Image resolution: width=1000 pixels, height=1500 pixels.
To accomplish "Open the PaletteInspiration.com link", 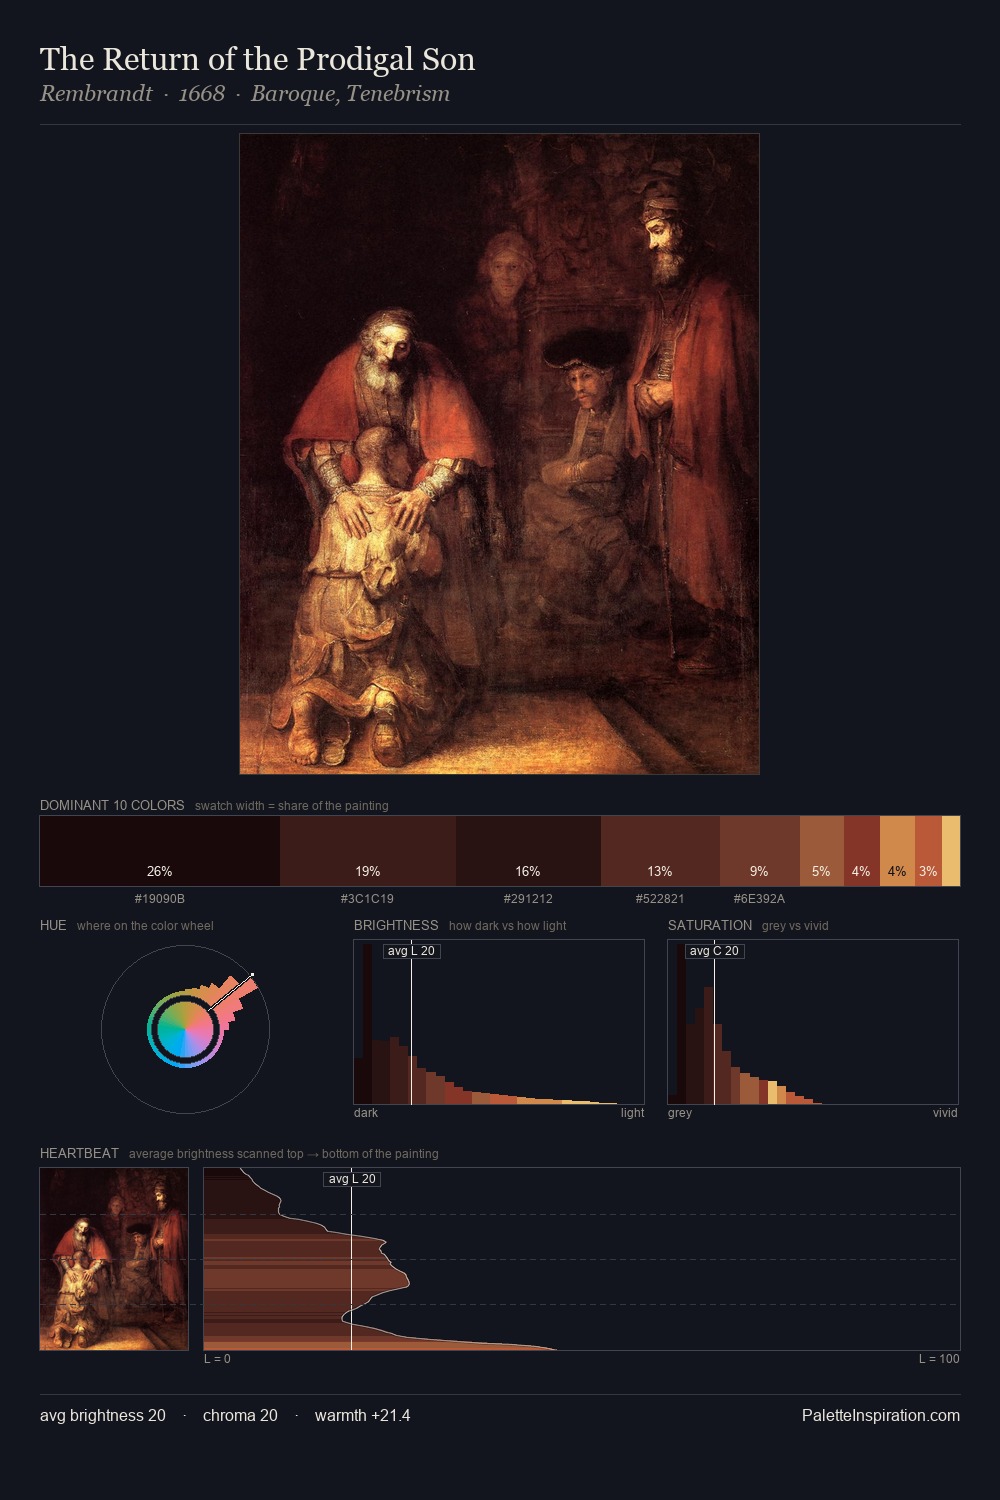I will pyautogui.click(x=881, y=1416).
